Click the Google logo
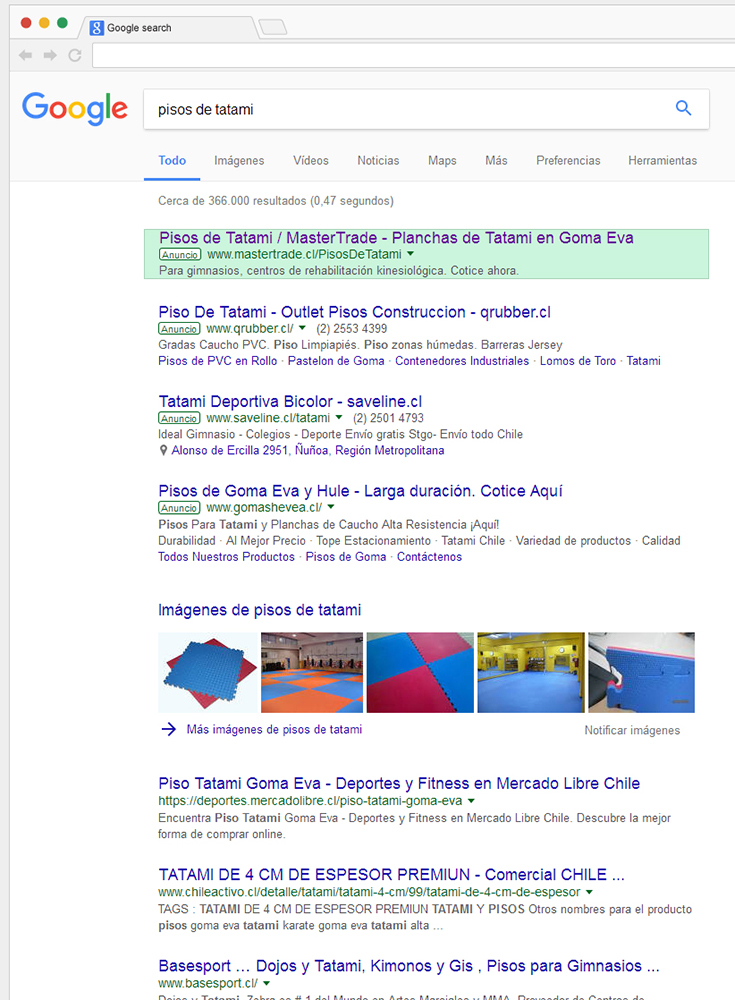This screenshot has width=735, height=1000. pyautogui.click(x=75, y=108)
